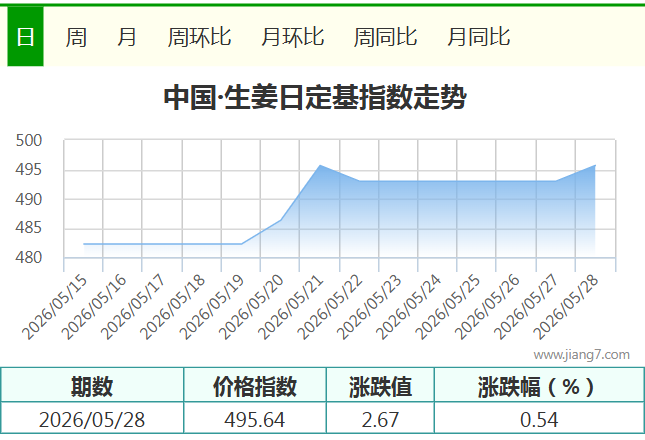The height and width of the screenshot is (440, 645).
Task: Click the 2026/05/28 end point on chart
Action: coord(595,165)
